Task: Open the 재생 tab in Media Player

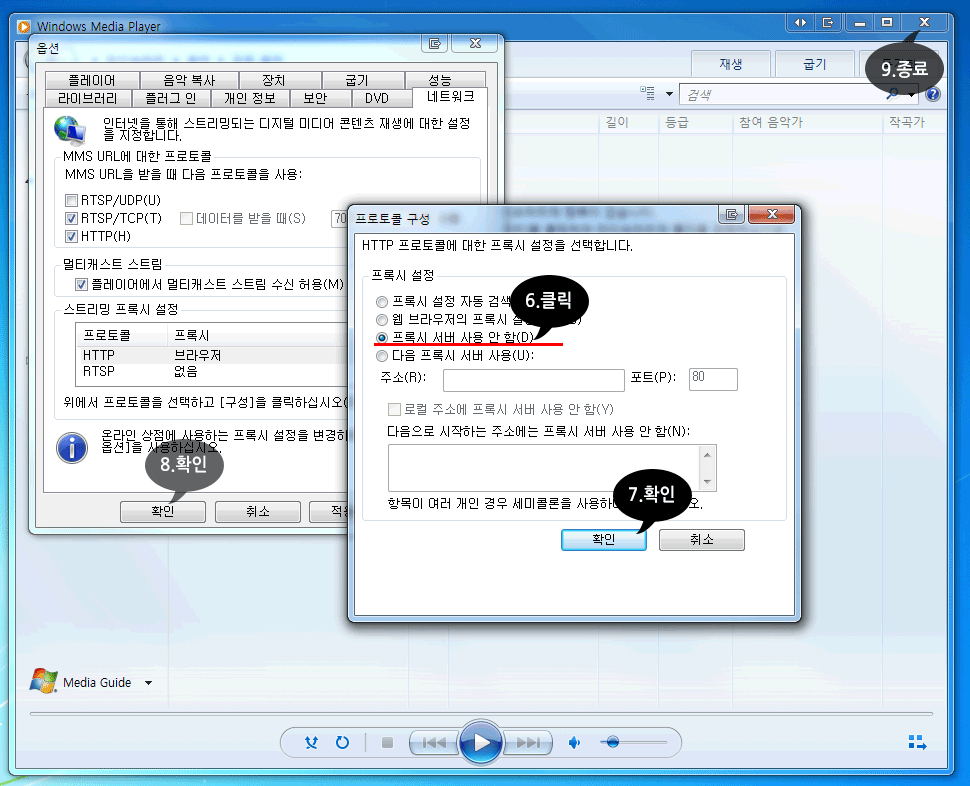Action: click(x=731, y=64)
